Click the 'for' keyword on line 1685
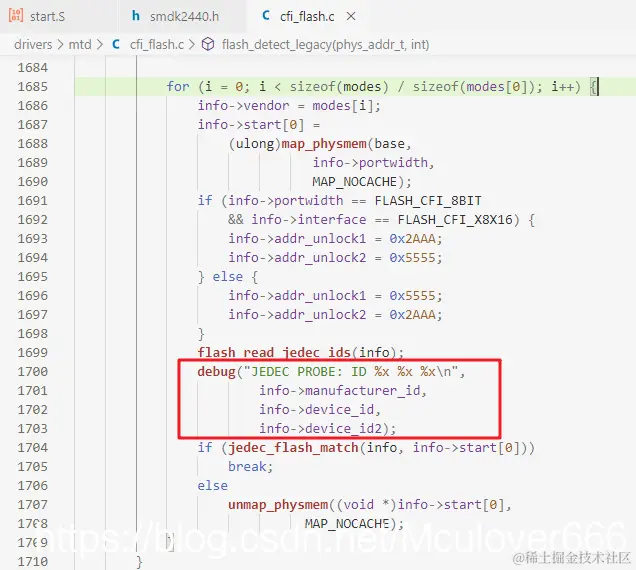This screenshot has height=570, width=636. (x=178, y=86)
